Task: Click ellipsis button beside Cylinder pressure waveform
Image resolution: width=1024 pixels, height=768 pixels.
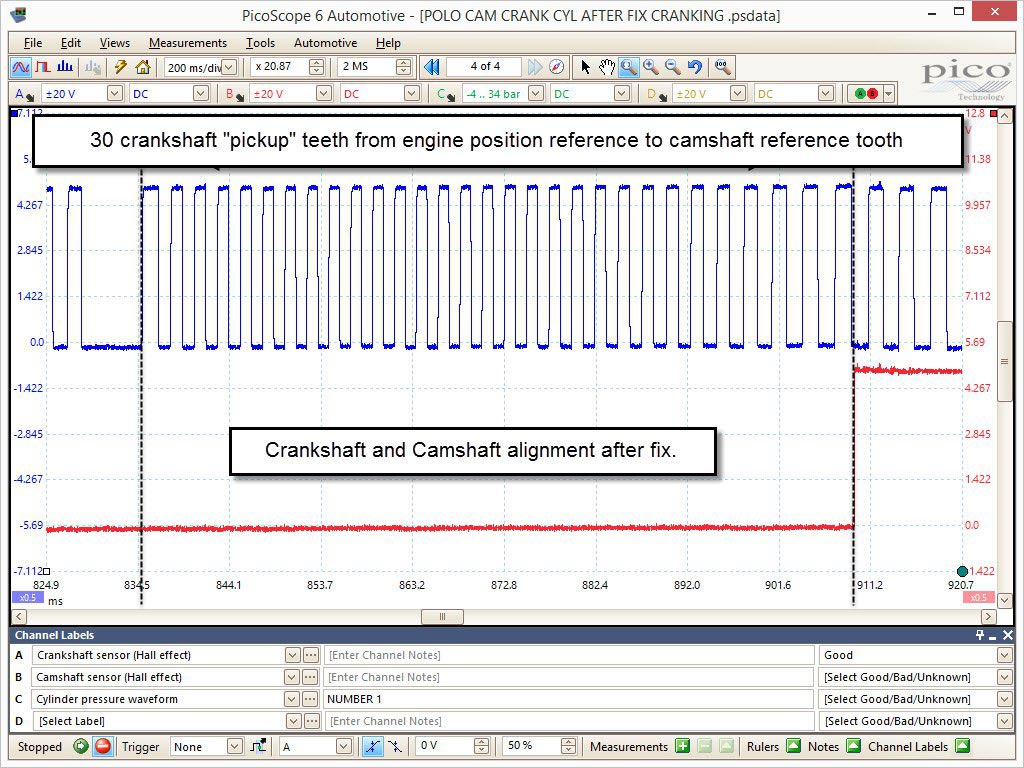Action: point(311,699)
